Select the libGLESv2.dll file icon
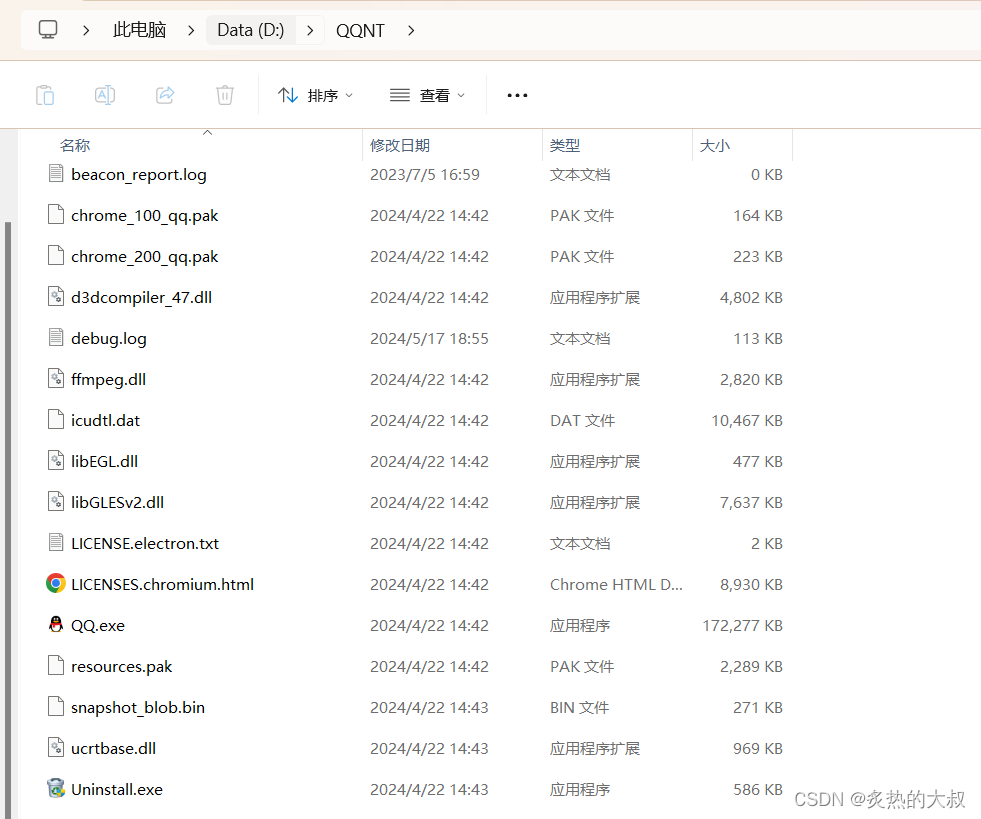This screenshot has width=981, height=819. pos(56,501)
